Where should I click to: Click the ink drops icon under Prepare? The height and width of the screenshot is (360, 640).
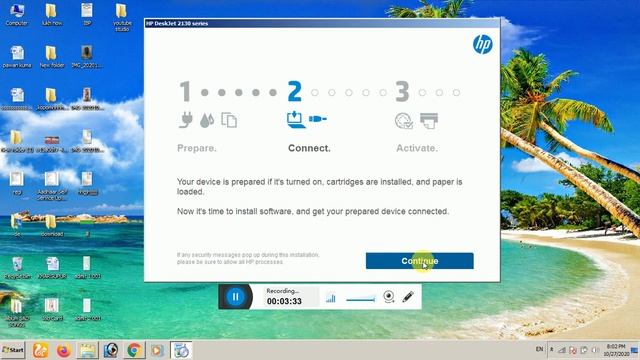pyautogui.click(x=207, y=120)
